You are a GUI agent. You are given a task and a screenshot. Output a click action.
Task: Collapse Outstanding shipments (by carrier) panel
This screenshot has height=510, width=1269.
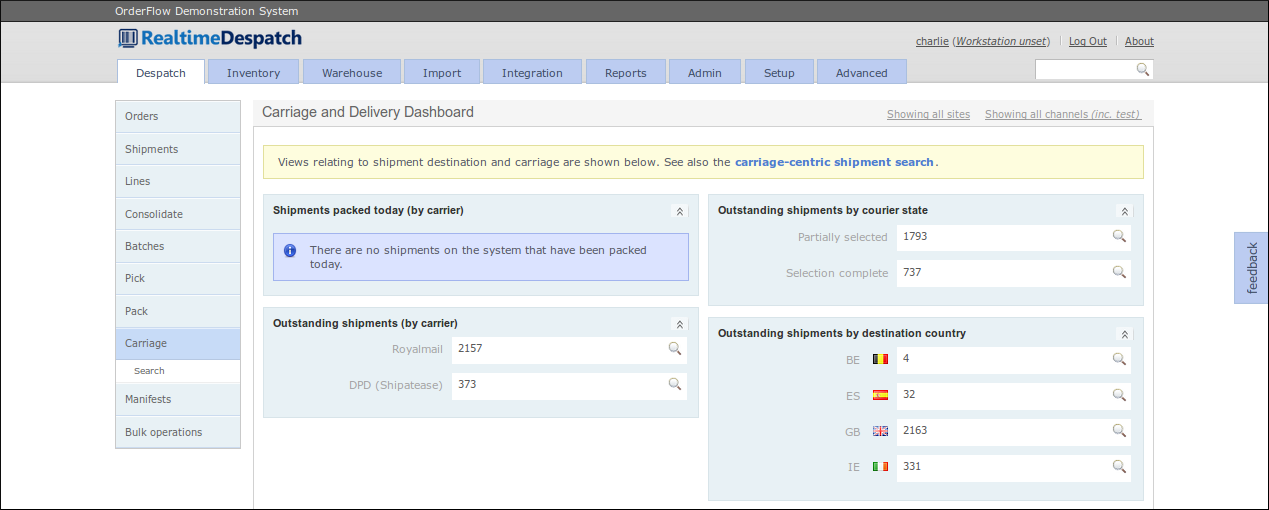click(680, 324)
